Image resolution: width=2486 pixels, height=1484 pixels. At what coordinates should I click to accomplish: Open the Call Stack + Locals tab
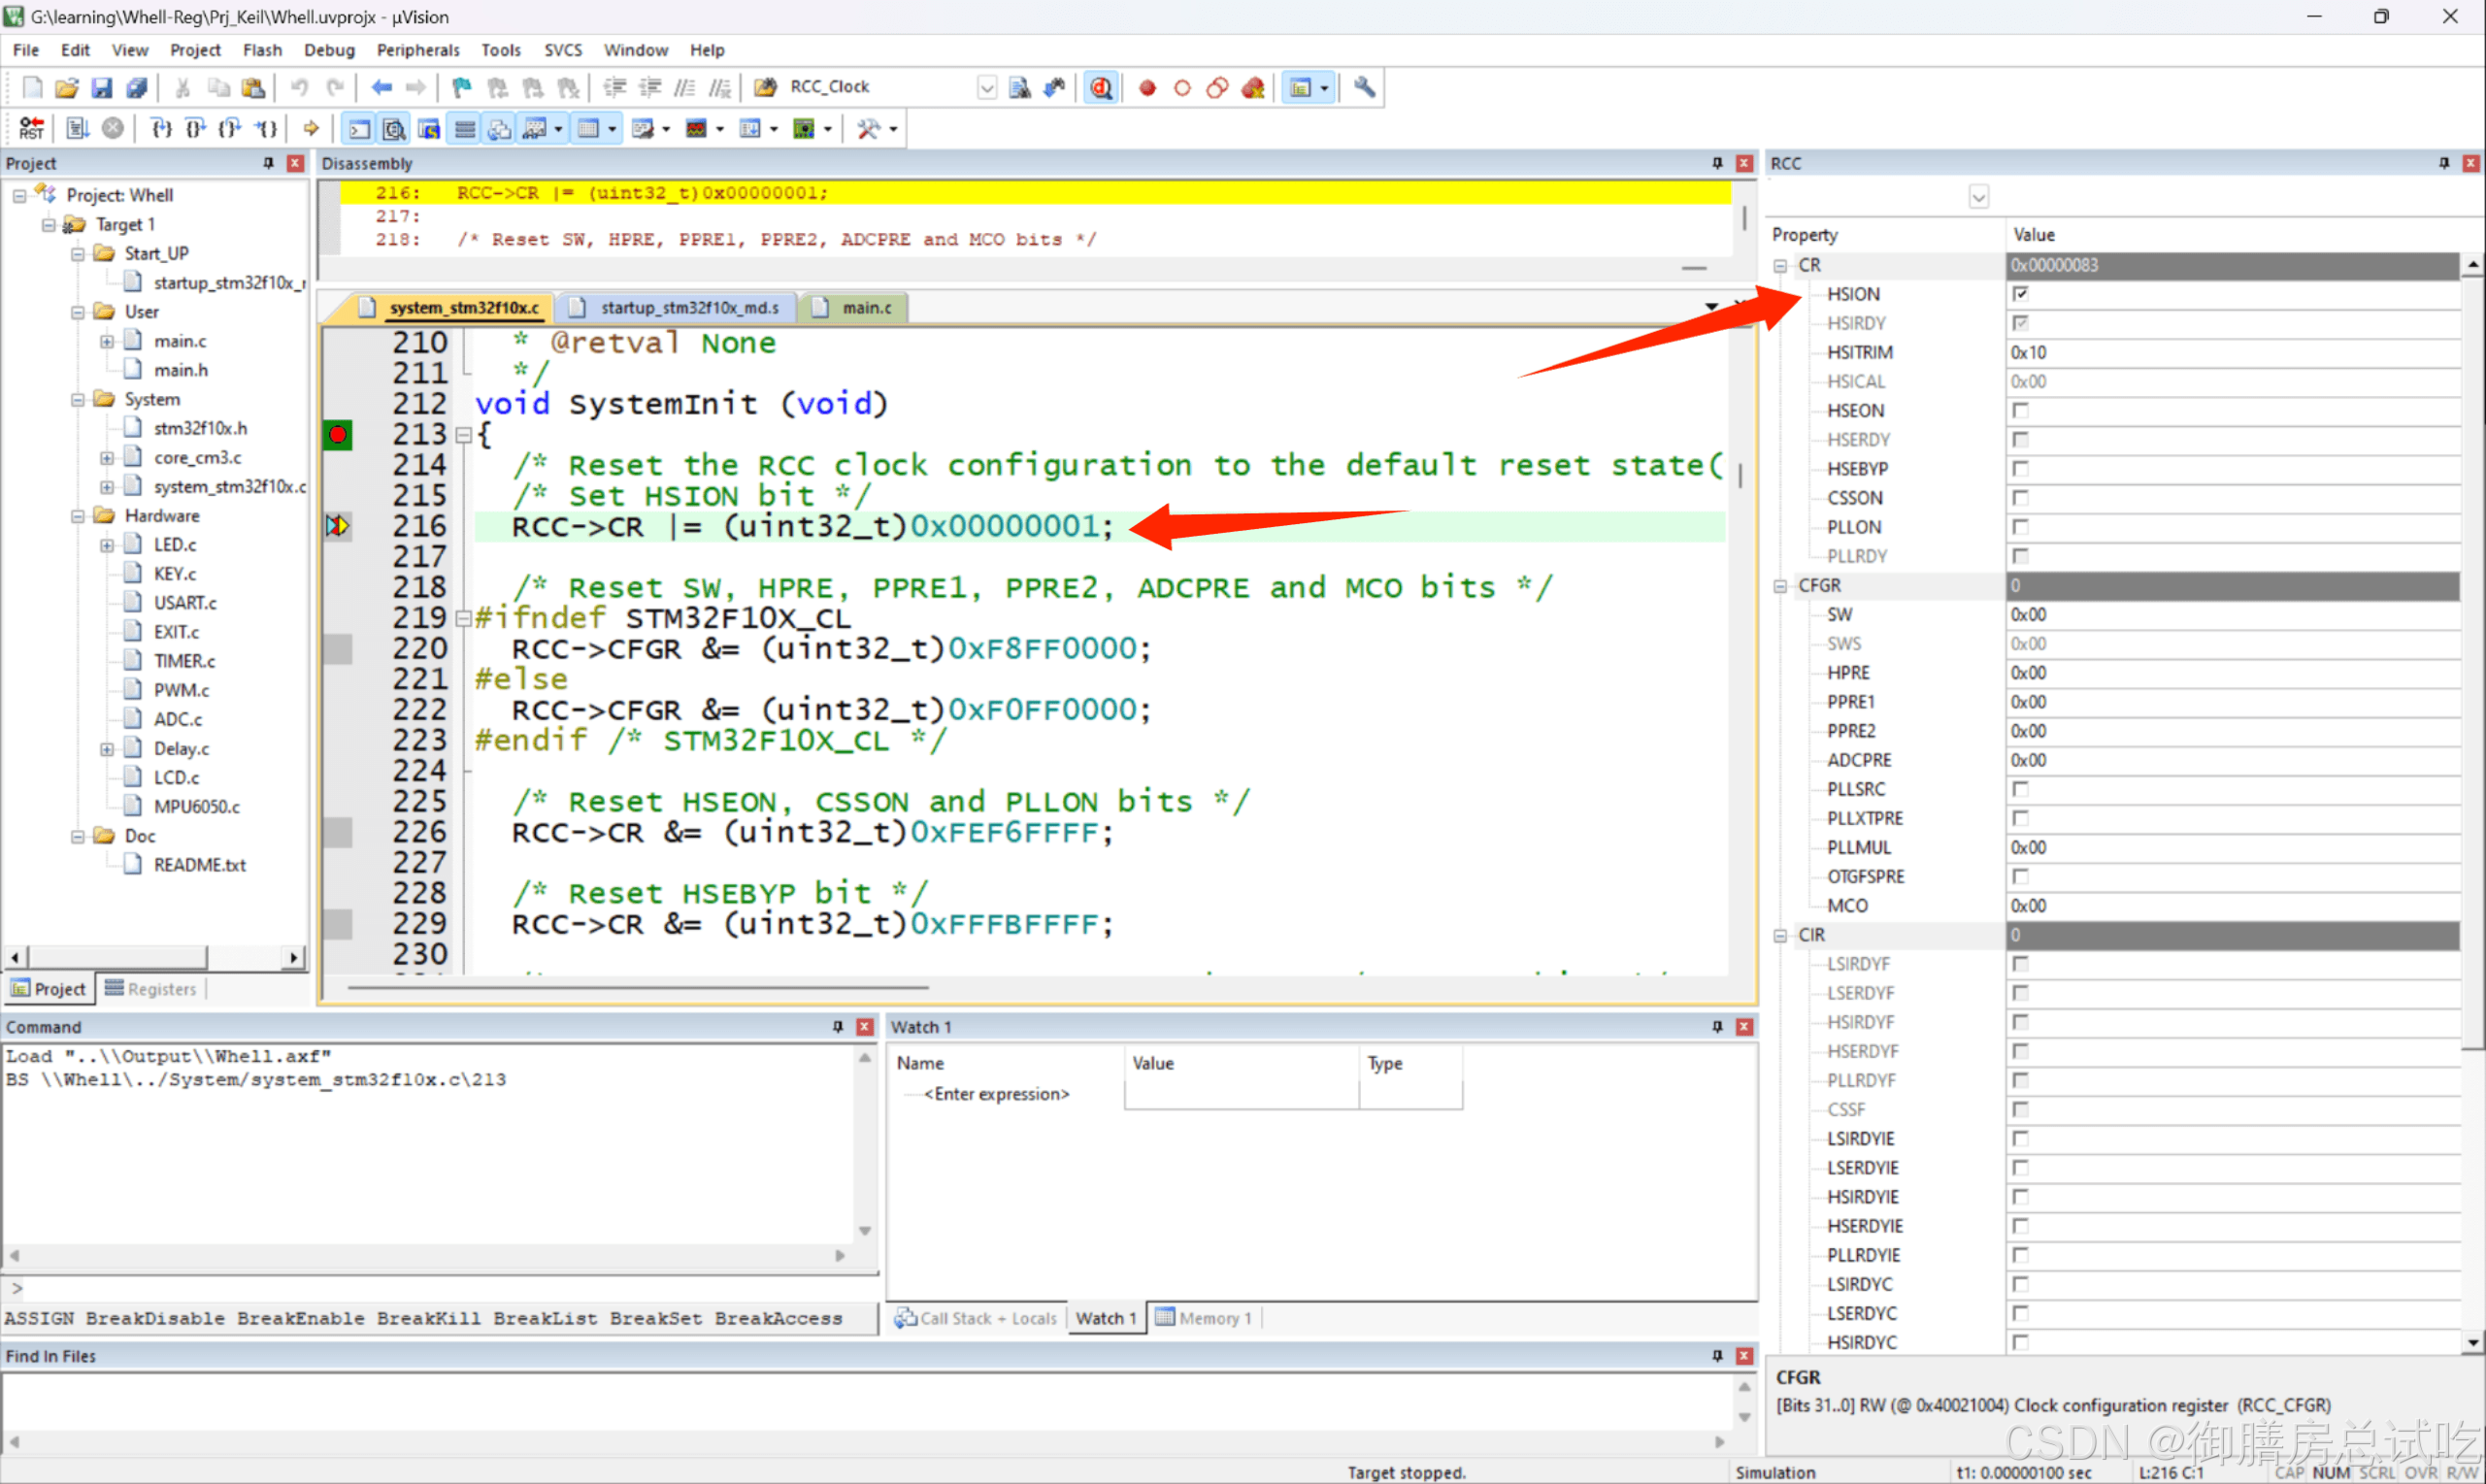pyautogui.click(x=975, y=1319)
